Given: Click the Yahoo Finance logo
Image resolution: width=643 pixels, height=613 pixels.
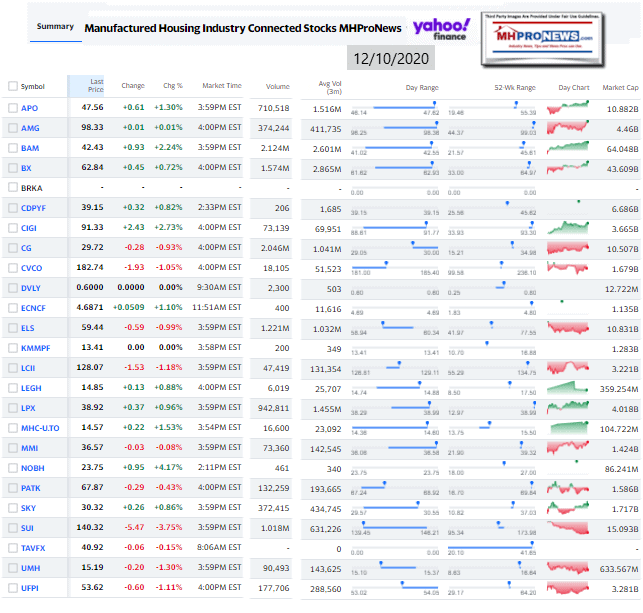Looking at the screenshot, I should tap(441, 29).
